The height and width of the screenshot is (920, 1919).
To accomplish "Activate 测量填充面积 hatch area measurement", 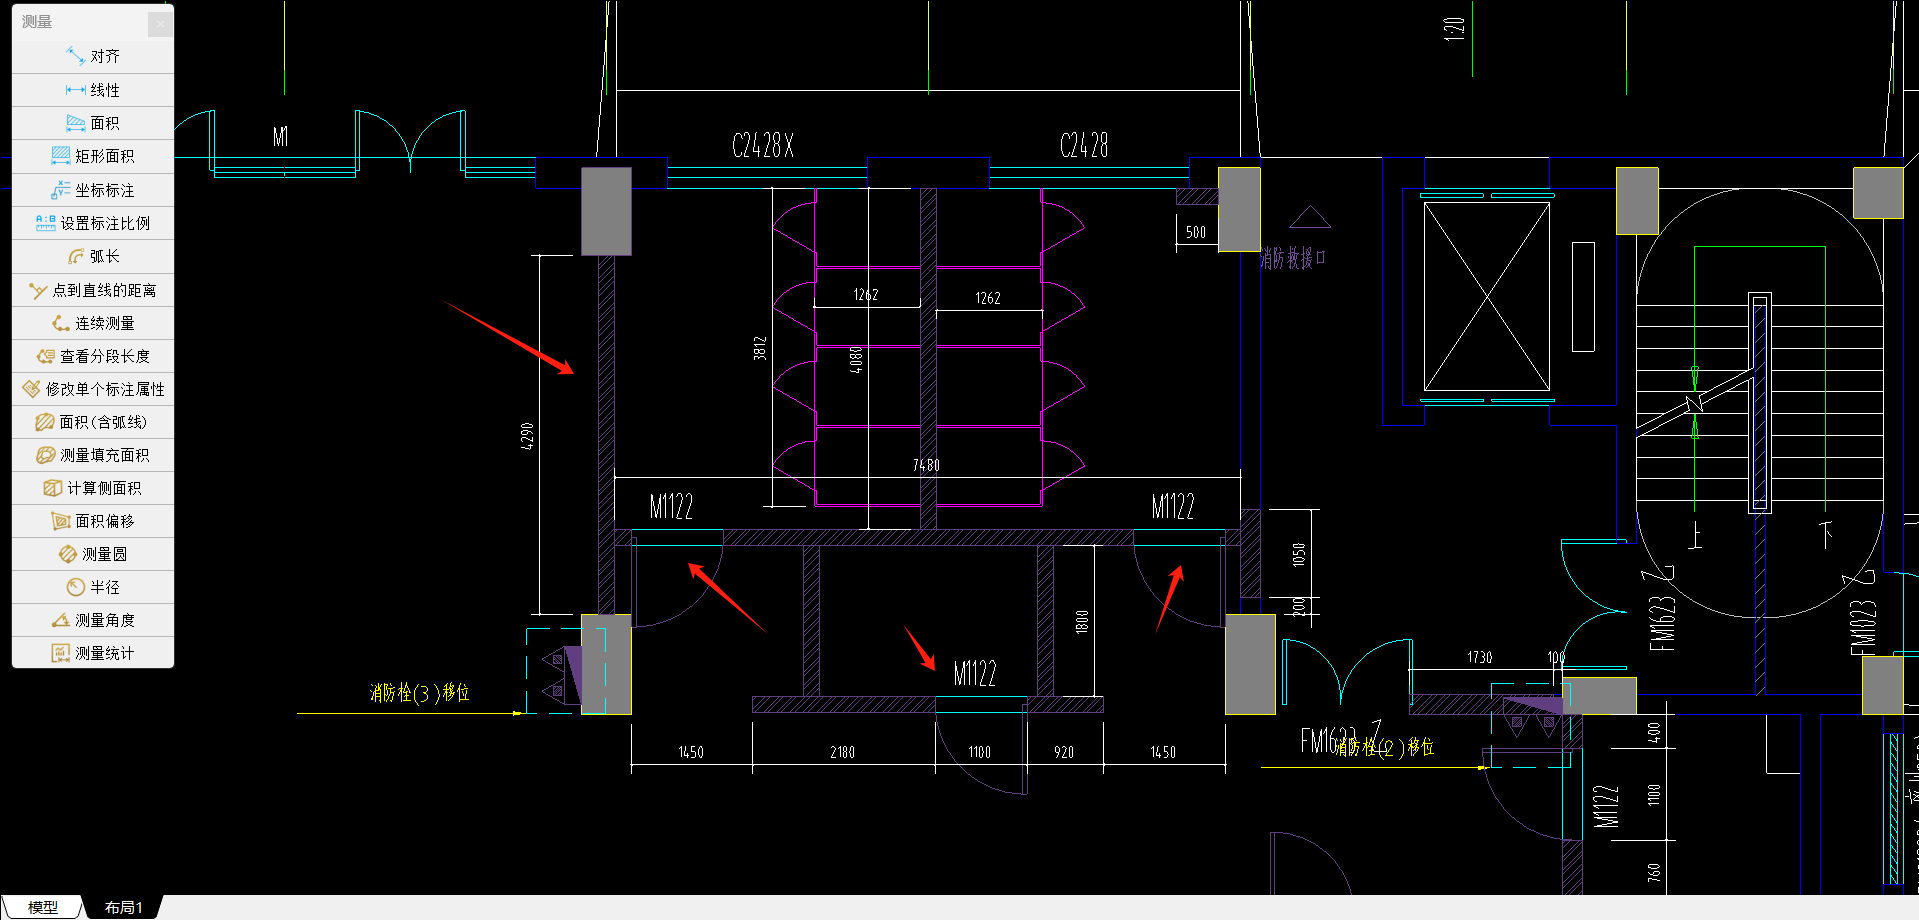I will coord(93,455).
